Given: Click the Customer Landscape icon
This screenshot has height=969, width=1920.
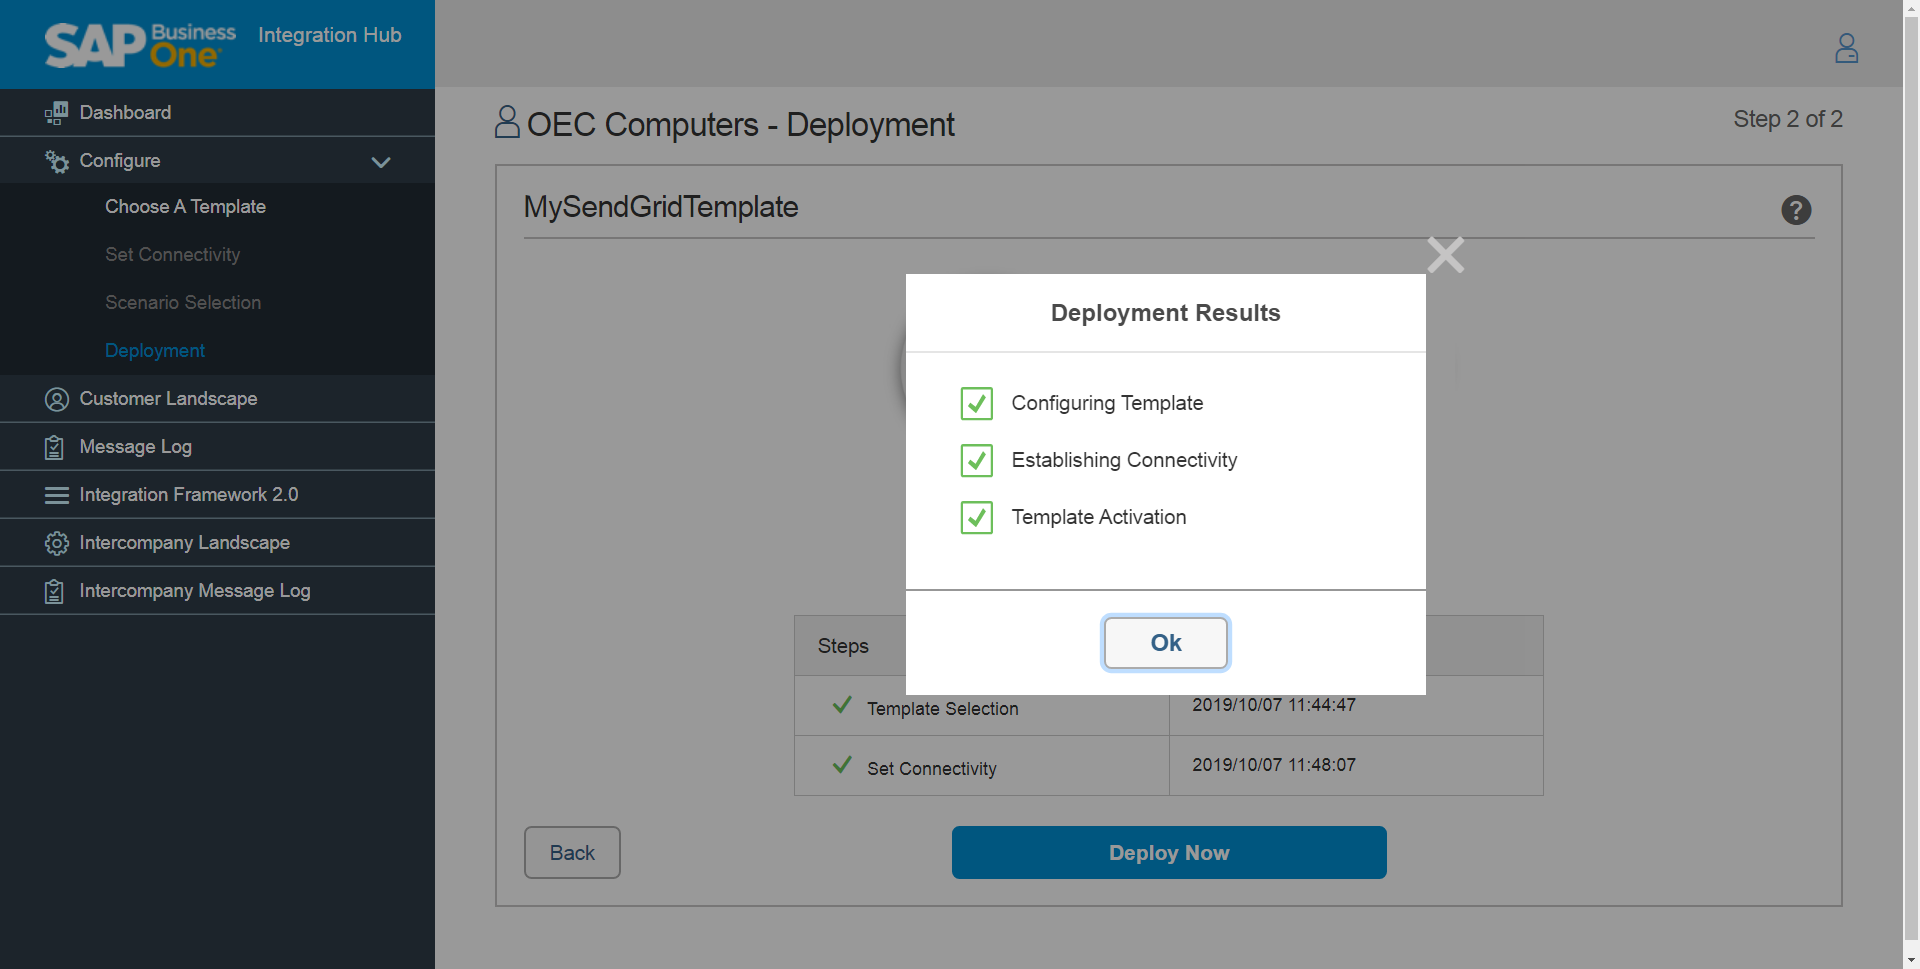Looking at the screenshot, I should (56, 399).
